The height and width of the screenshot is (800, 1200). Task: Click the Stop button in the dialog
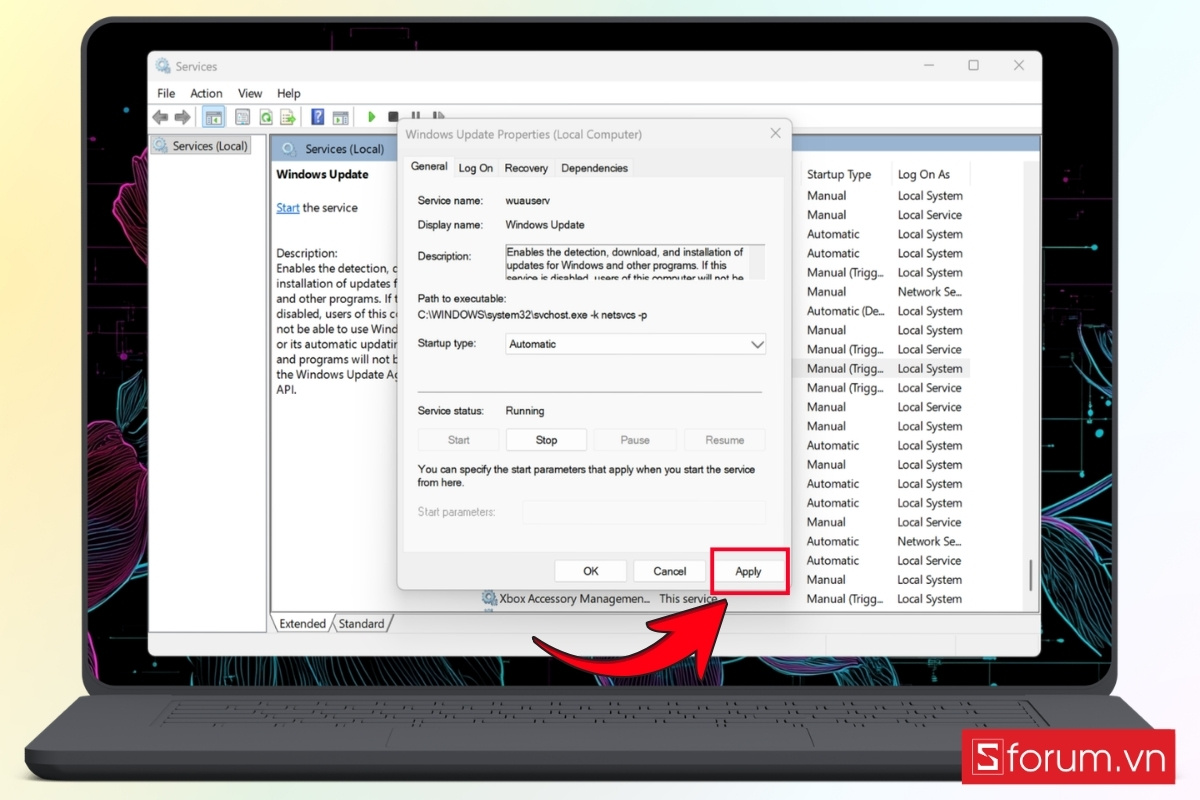point(546,440)
